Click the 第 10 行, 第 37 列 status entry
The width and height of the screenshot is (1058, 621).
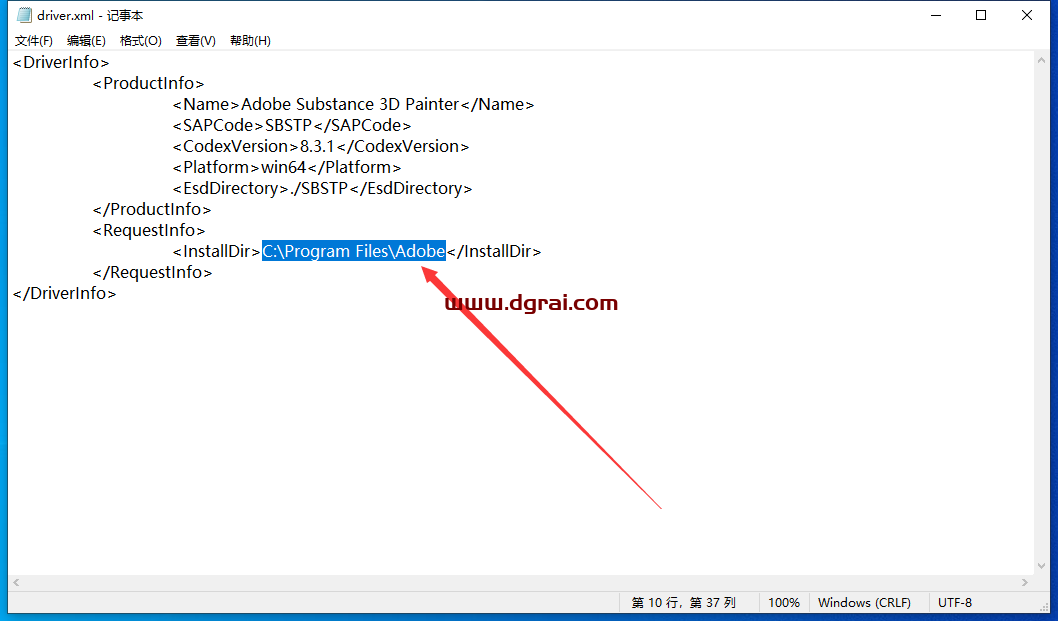(x=684, y=603)
